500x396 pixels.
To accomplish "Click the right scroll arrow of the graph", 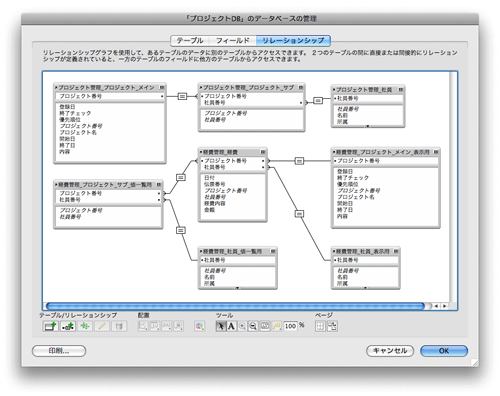I will click(x=444, y=306).
